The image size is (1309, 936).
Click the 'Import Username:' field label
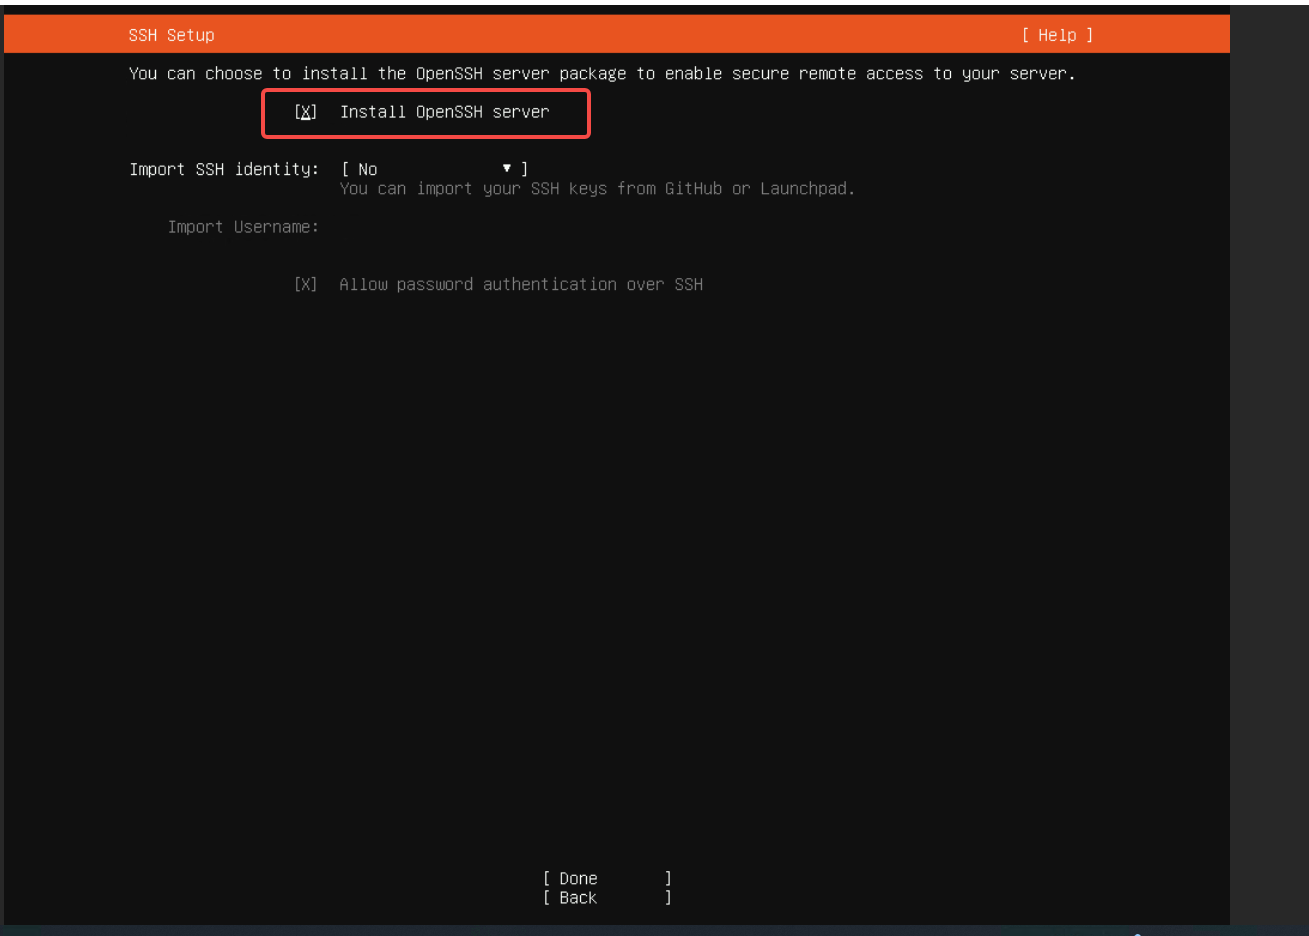243,227
